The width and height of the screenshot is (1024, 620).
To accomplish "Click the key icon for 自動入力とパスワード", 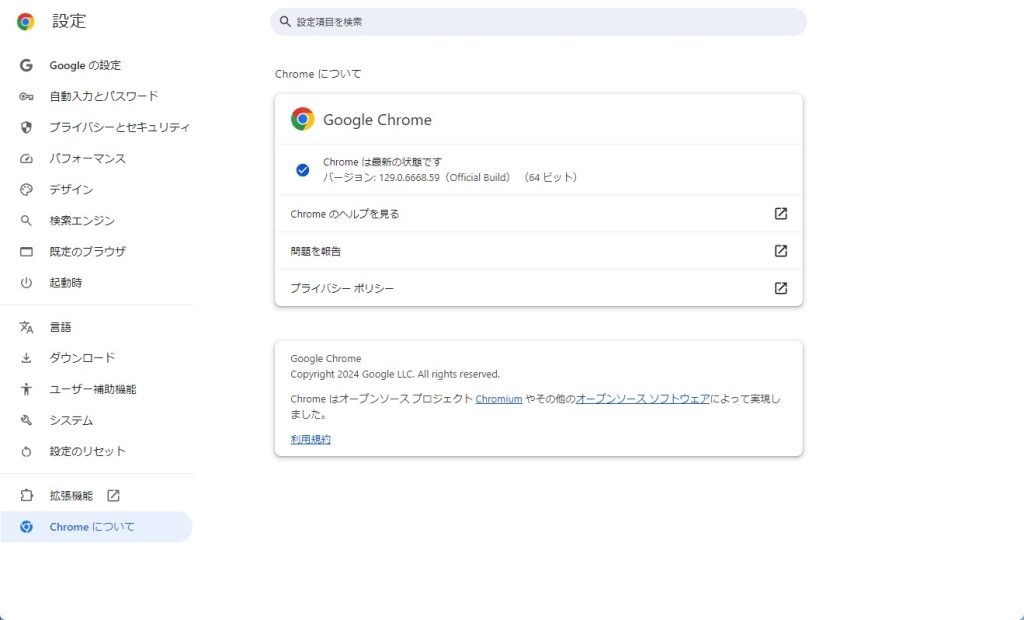I will 27,96.
